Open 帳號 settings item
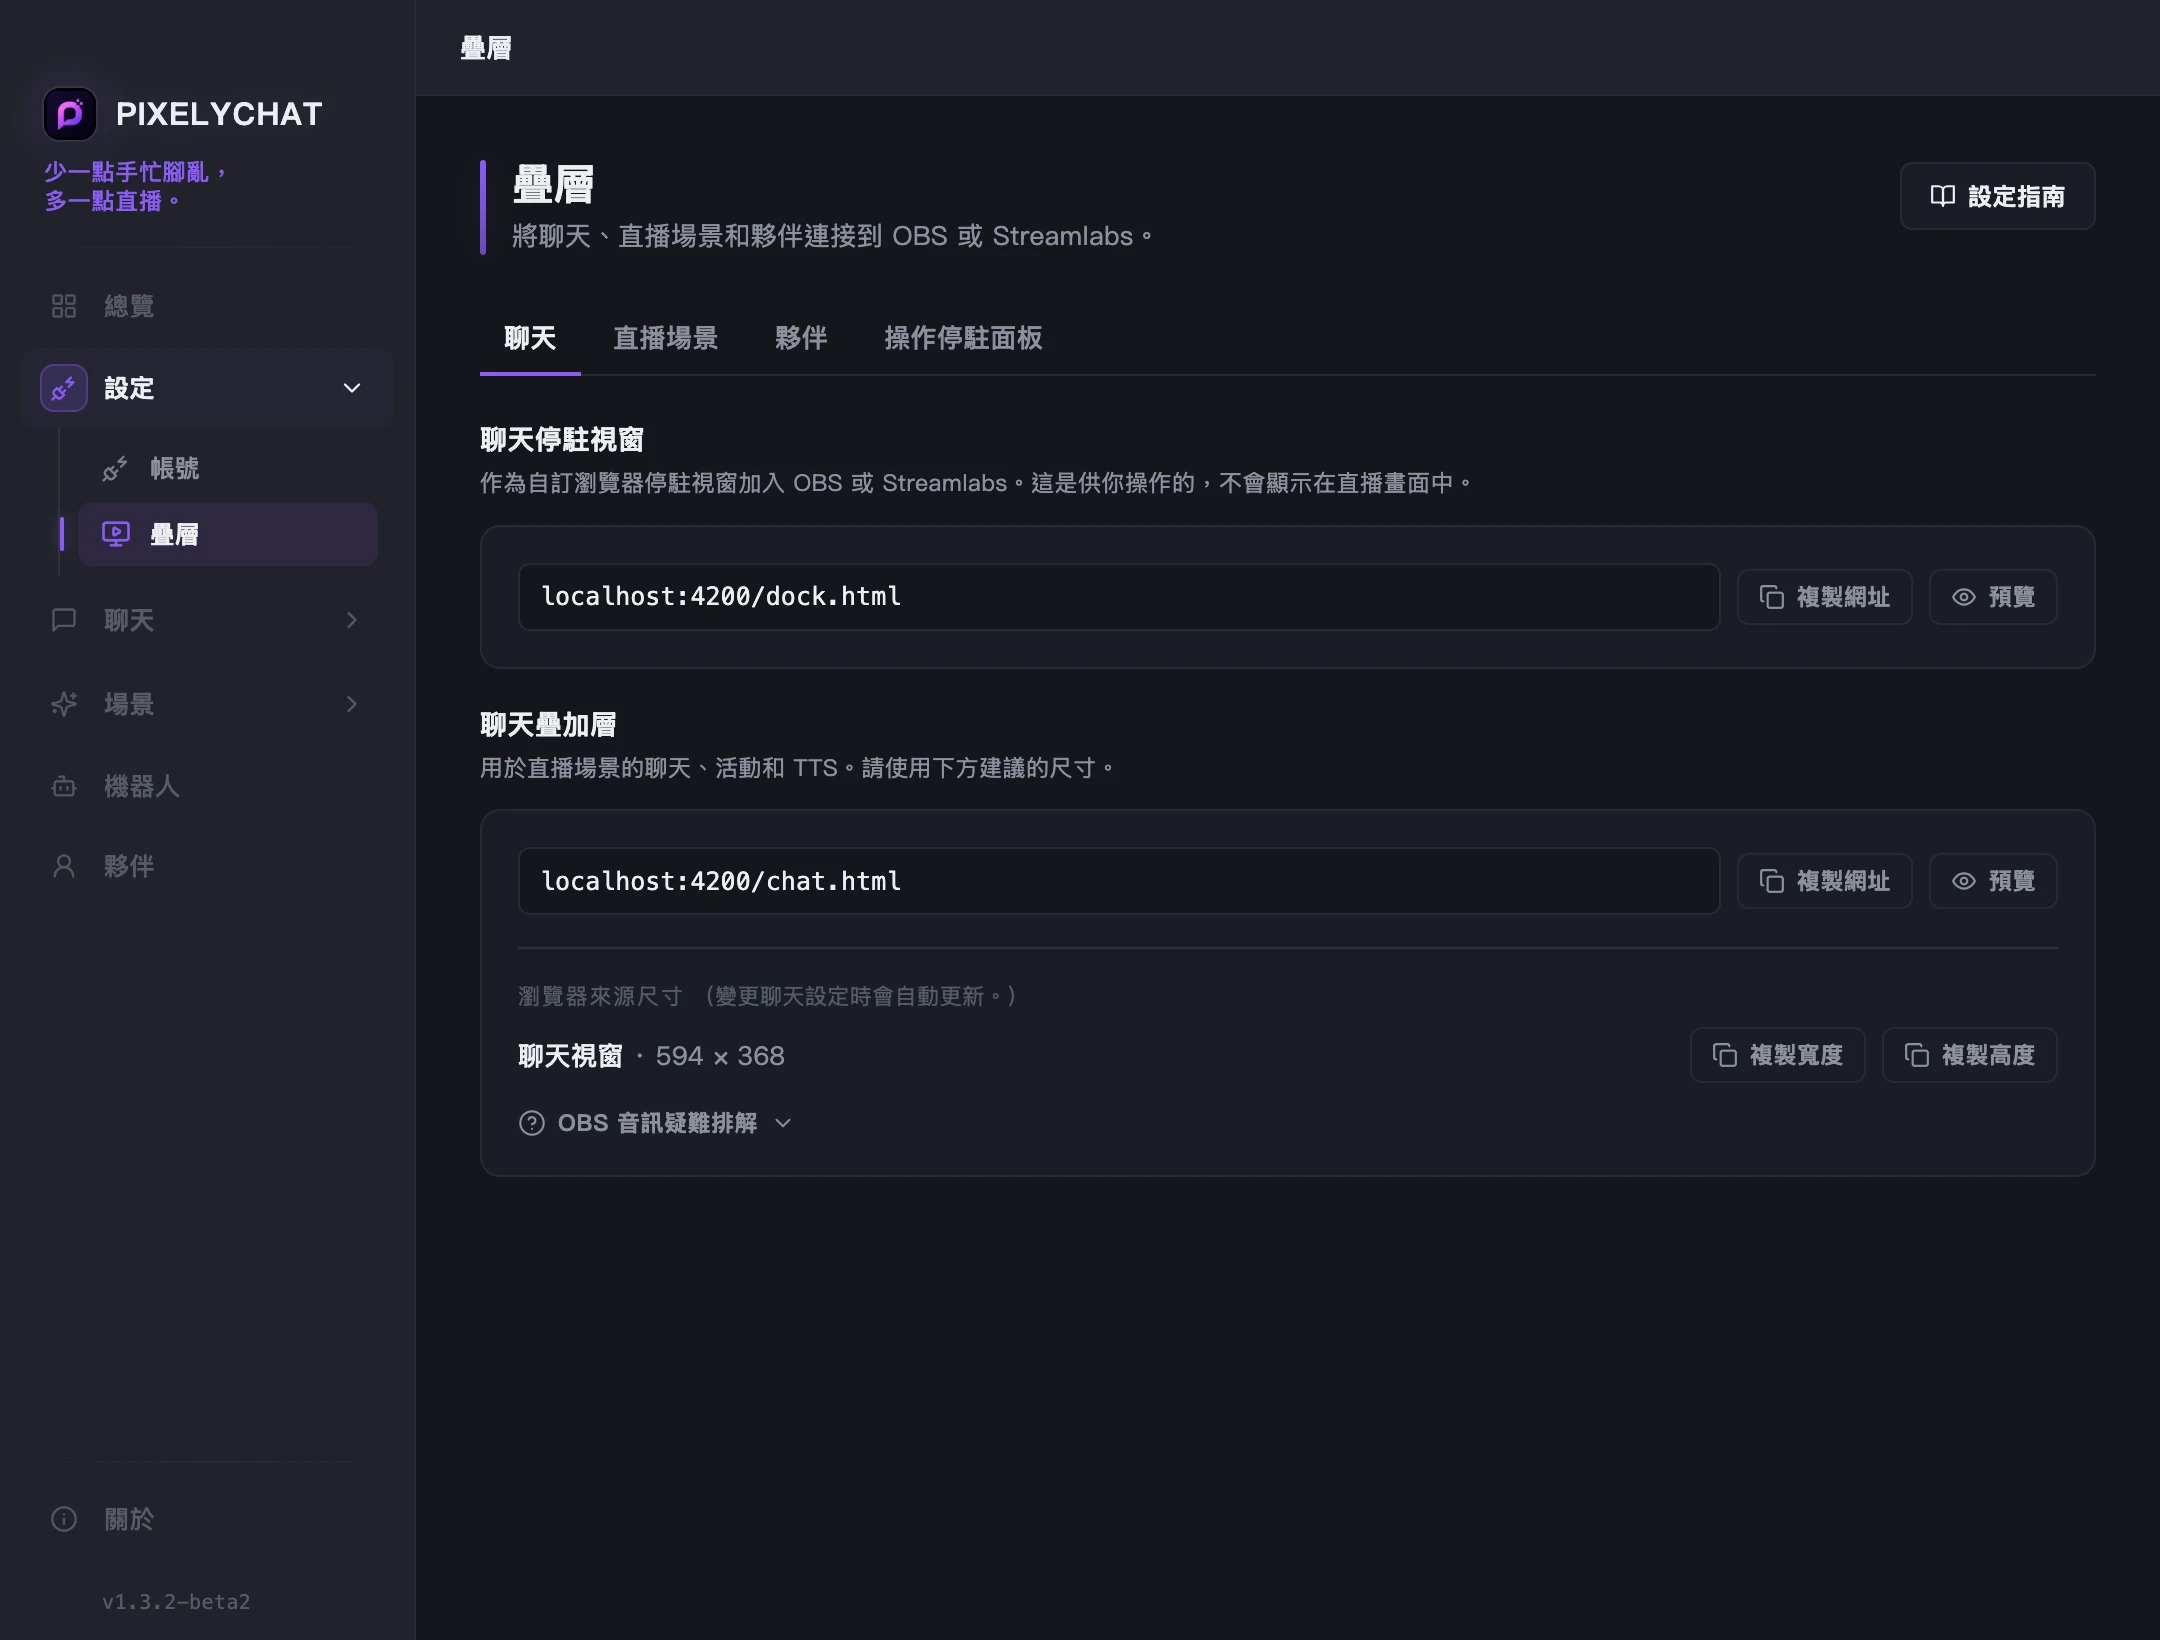This screenshot has width=2160, height=1640. click(x=228, y=468)
